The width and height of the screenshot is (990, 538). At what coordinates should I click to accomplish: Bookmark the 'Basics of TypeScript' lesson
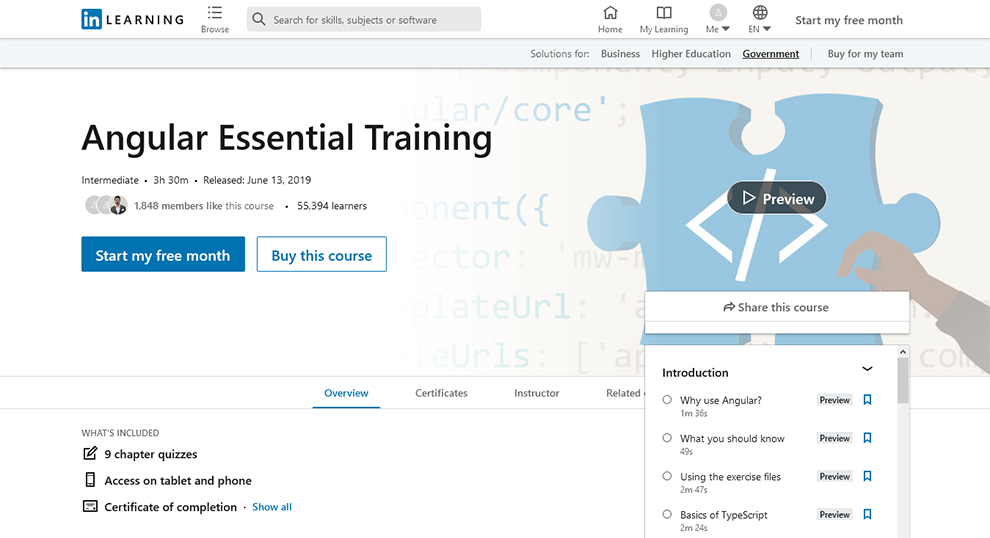868,515
